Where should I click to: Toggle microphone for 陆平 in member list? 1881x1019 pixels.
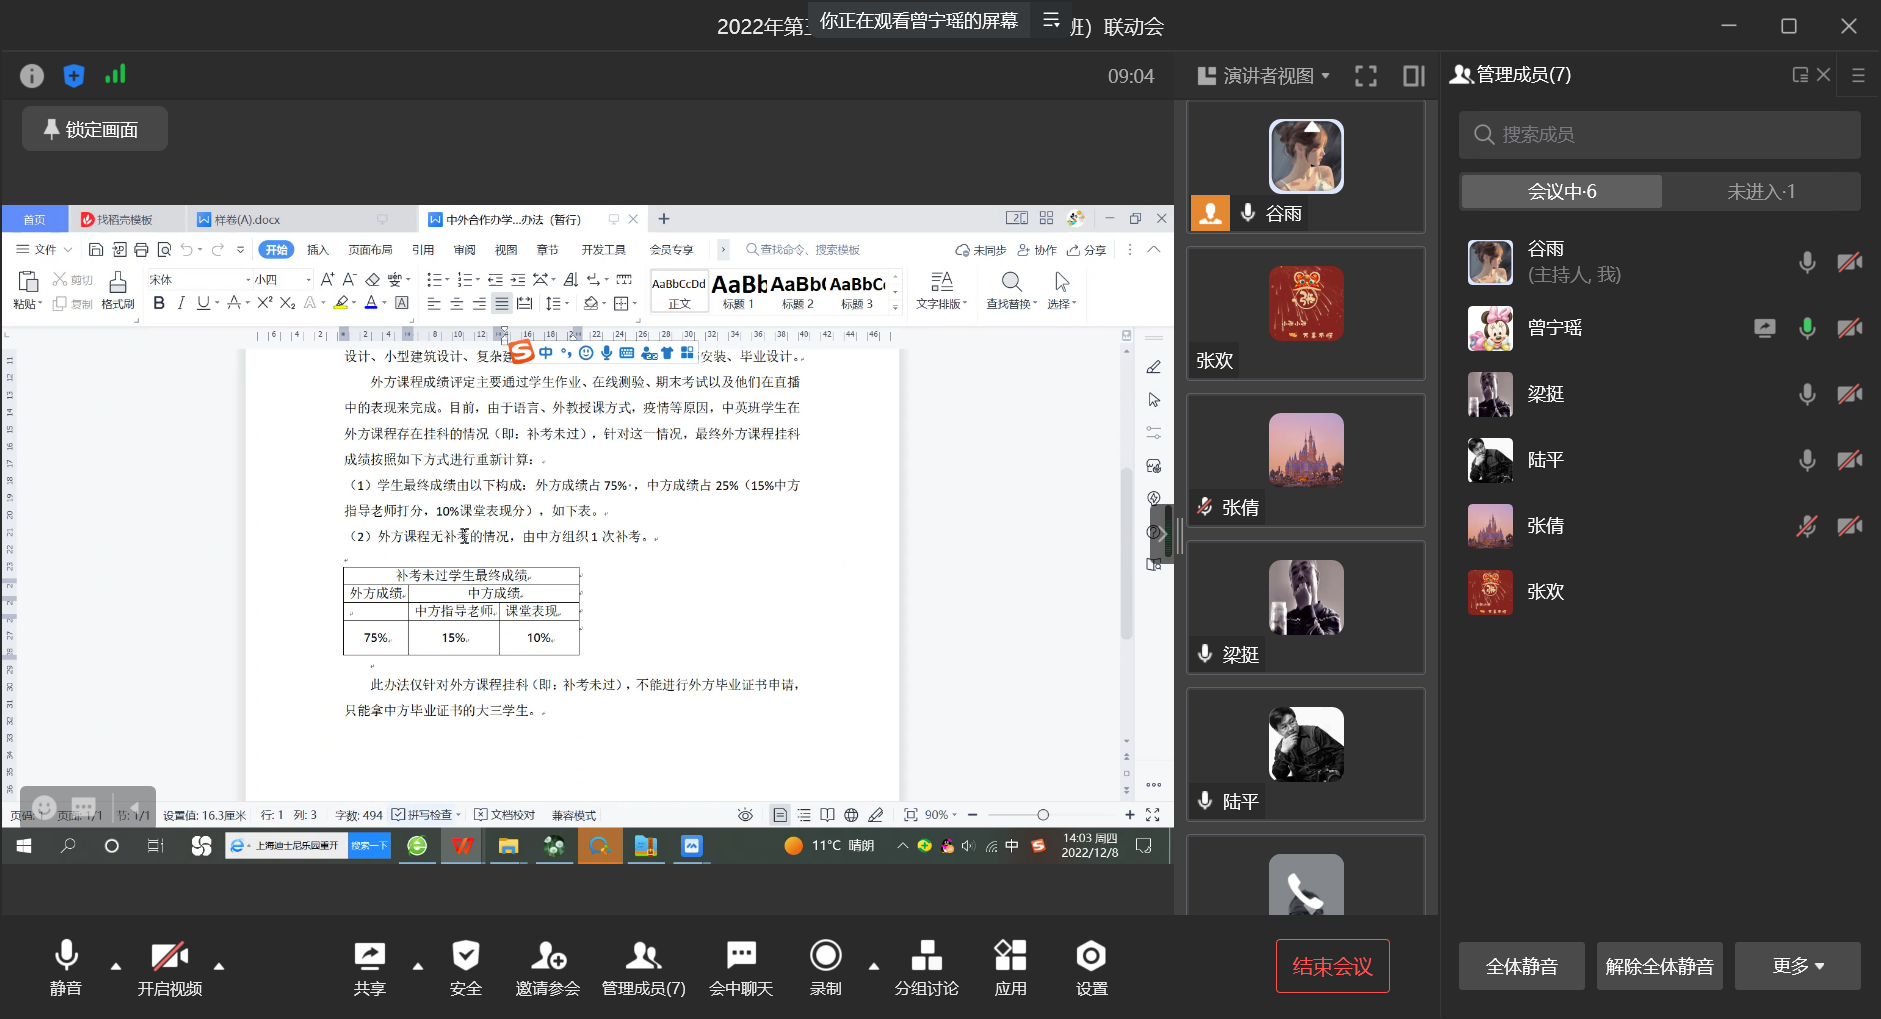click(1807, 460)
